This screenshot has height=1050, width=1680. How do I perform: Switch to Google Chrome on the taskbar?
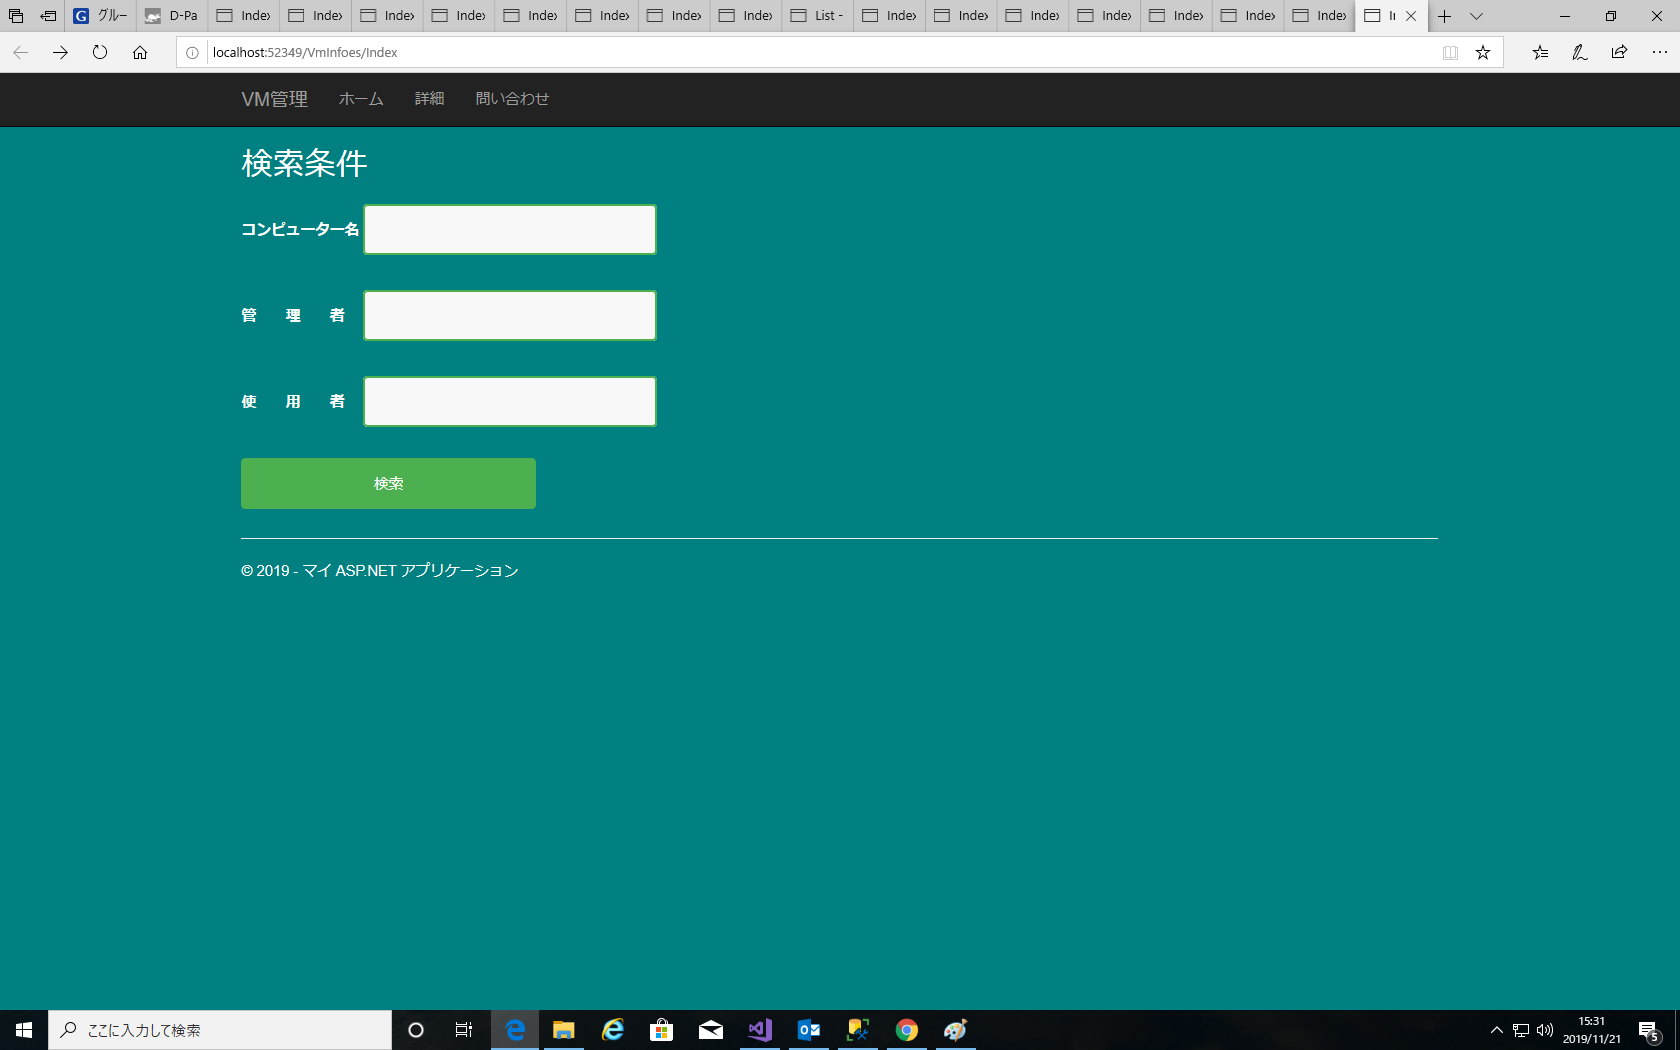pos(907,1030)
